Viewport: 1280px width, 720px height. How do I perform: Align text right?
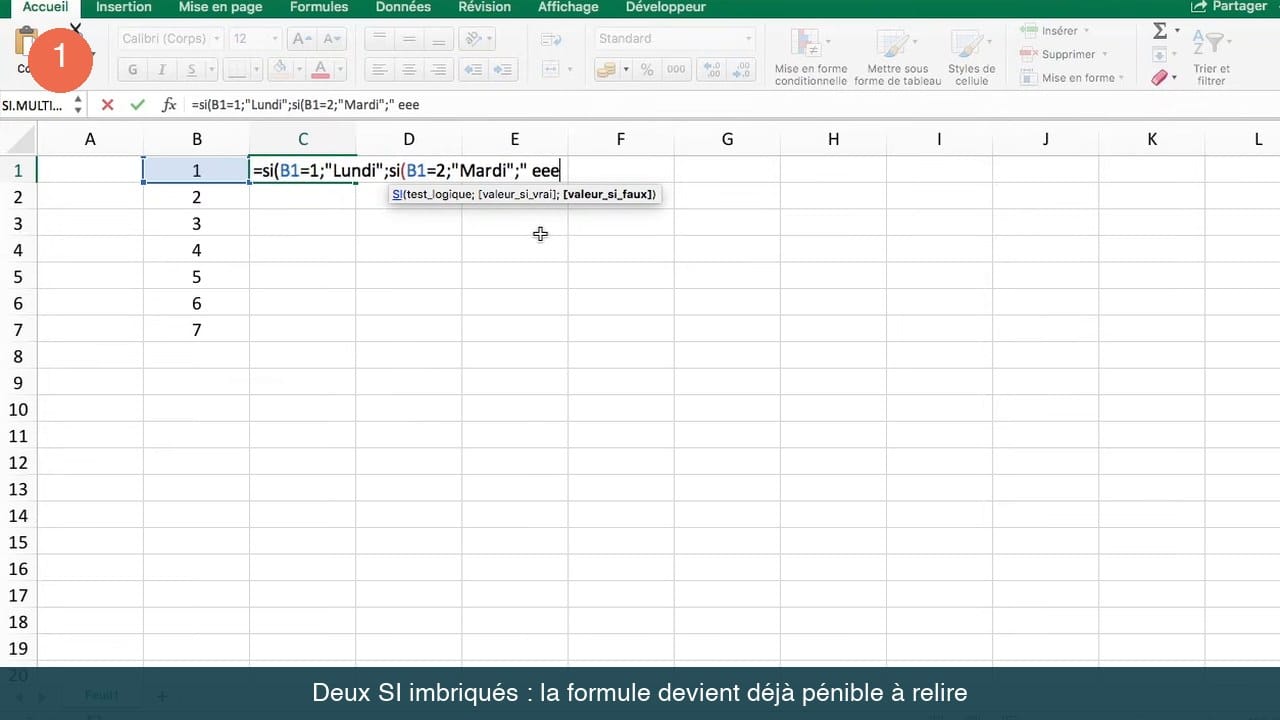point(438,70)
